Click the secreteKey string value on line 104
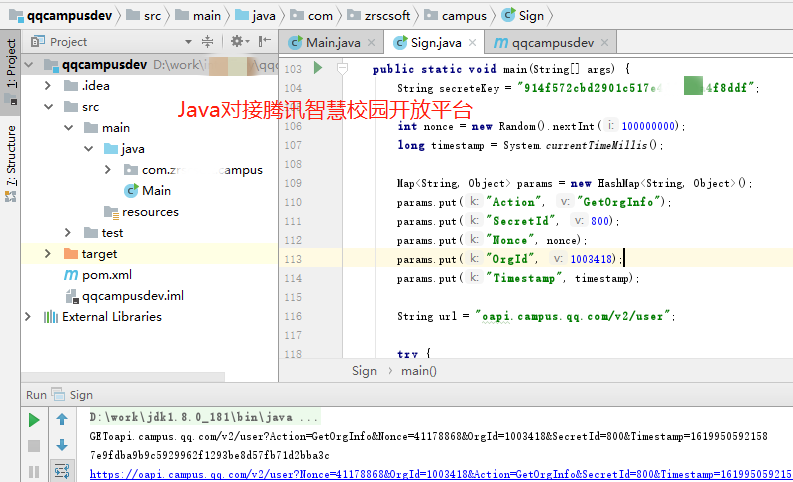This screenshot has width=793, height=482. pos(636,87)
